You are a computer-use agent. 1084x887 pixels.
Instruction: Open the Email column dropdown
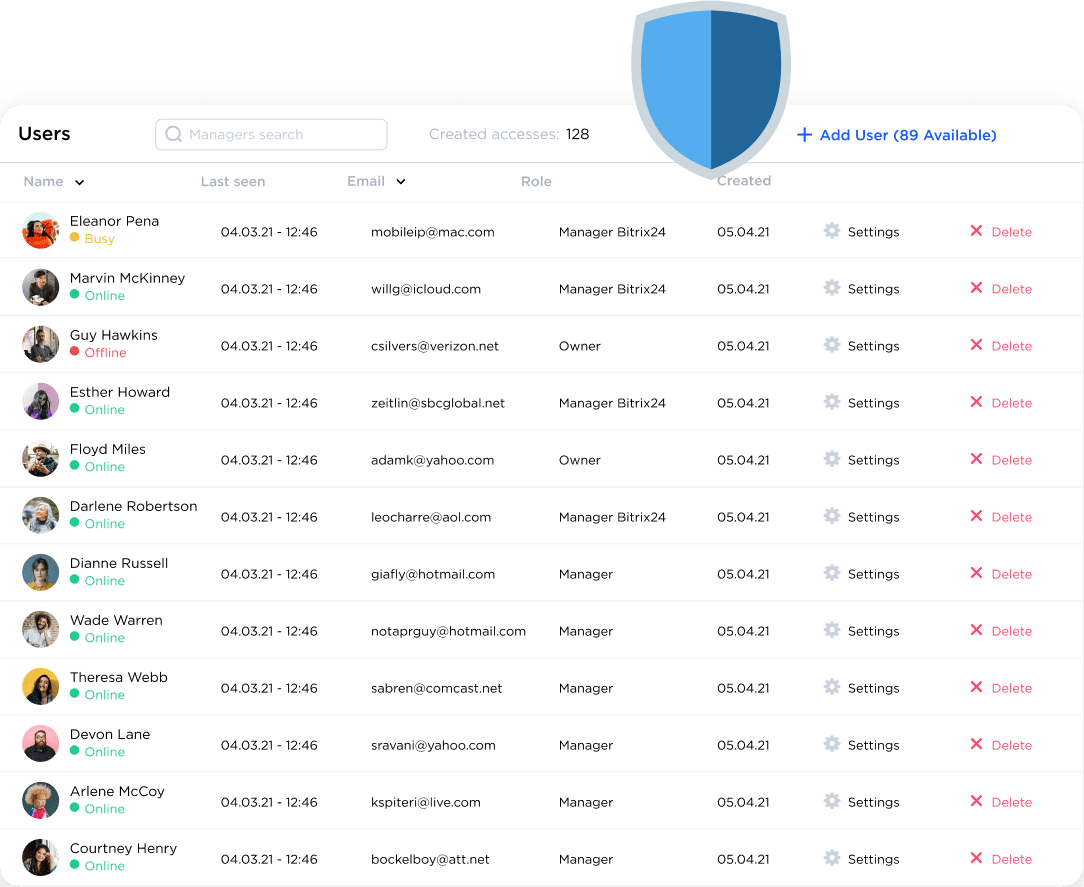[400, 182]
